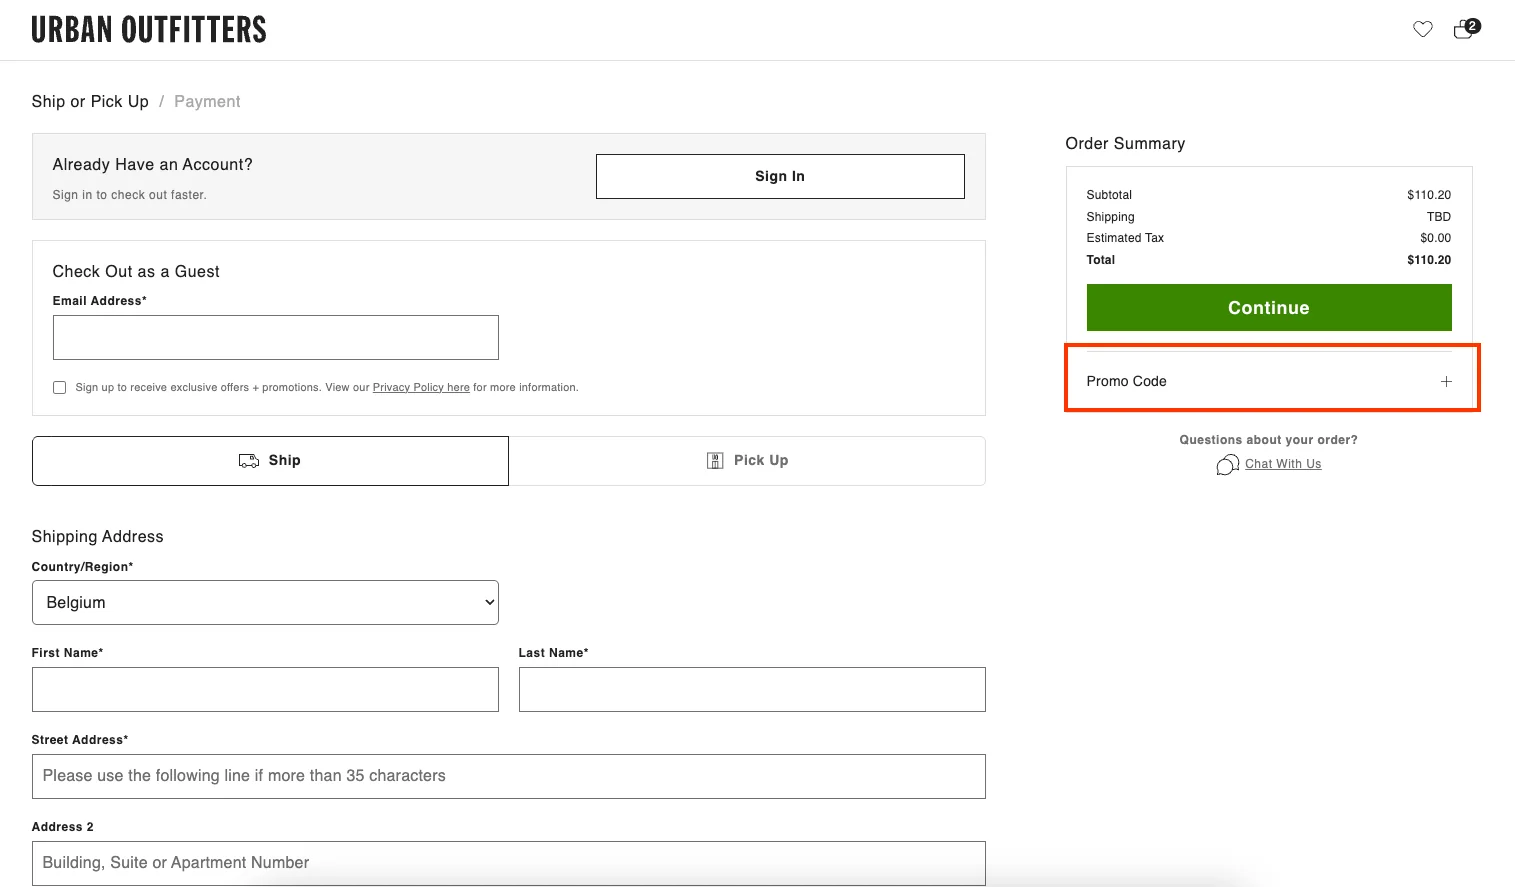Click the Shipping TBD value
Screen dimensions: 1515x887
tap(1438, 217)
